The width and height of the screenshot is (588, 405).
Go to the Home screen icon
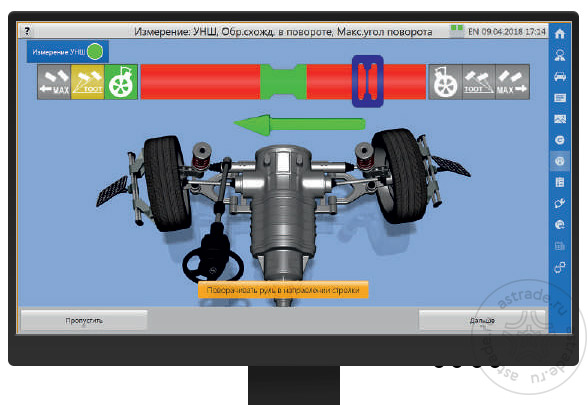pyautogui.click(x=560, y=34)
